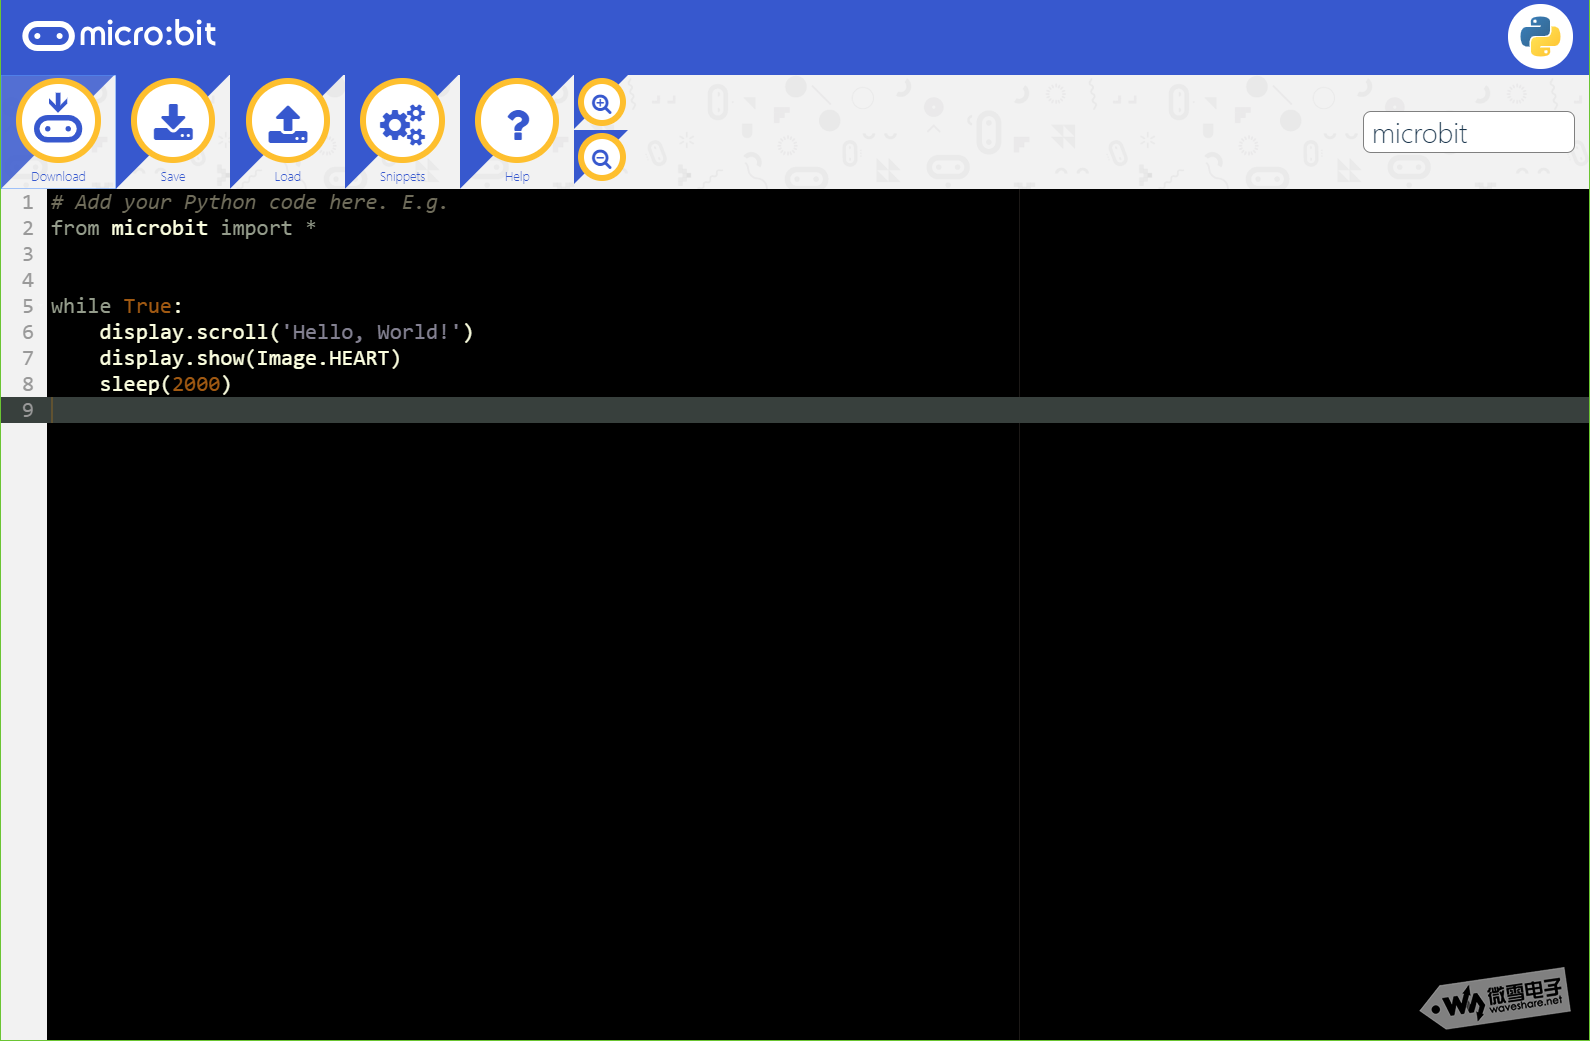Image resolution: width=1590 pixels, height=1041 pixels.
Task: Click the waveshare.net watermark logo
Action: click(1497, 998)
